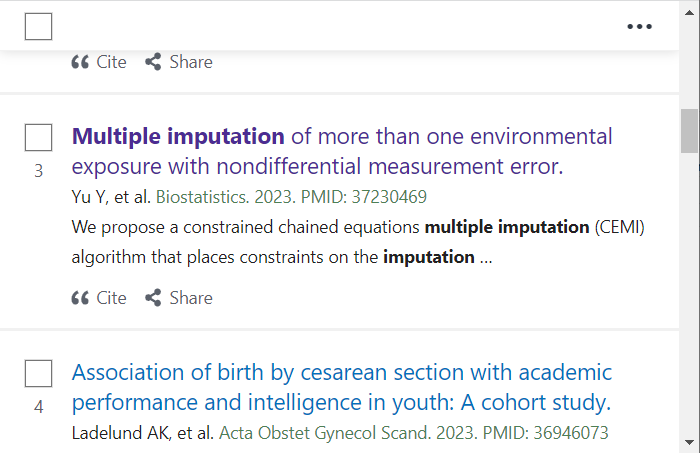Click the Share icon under result 3
Viewport: 700px width, 453px height.
[153, 298]
